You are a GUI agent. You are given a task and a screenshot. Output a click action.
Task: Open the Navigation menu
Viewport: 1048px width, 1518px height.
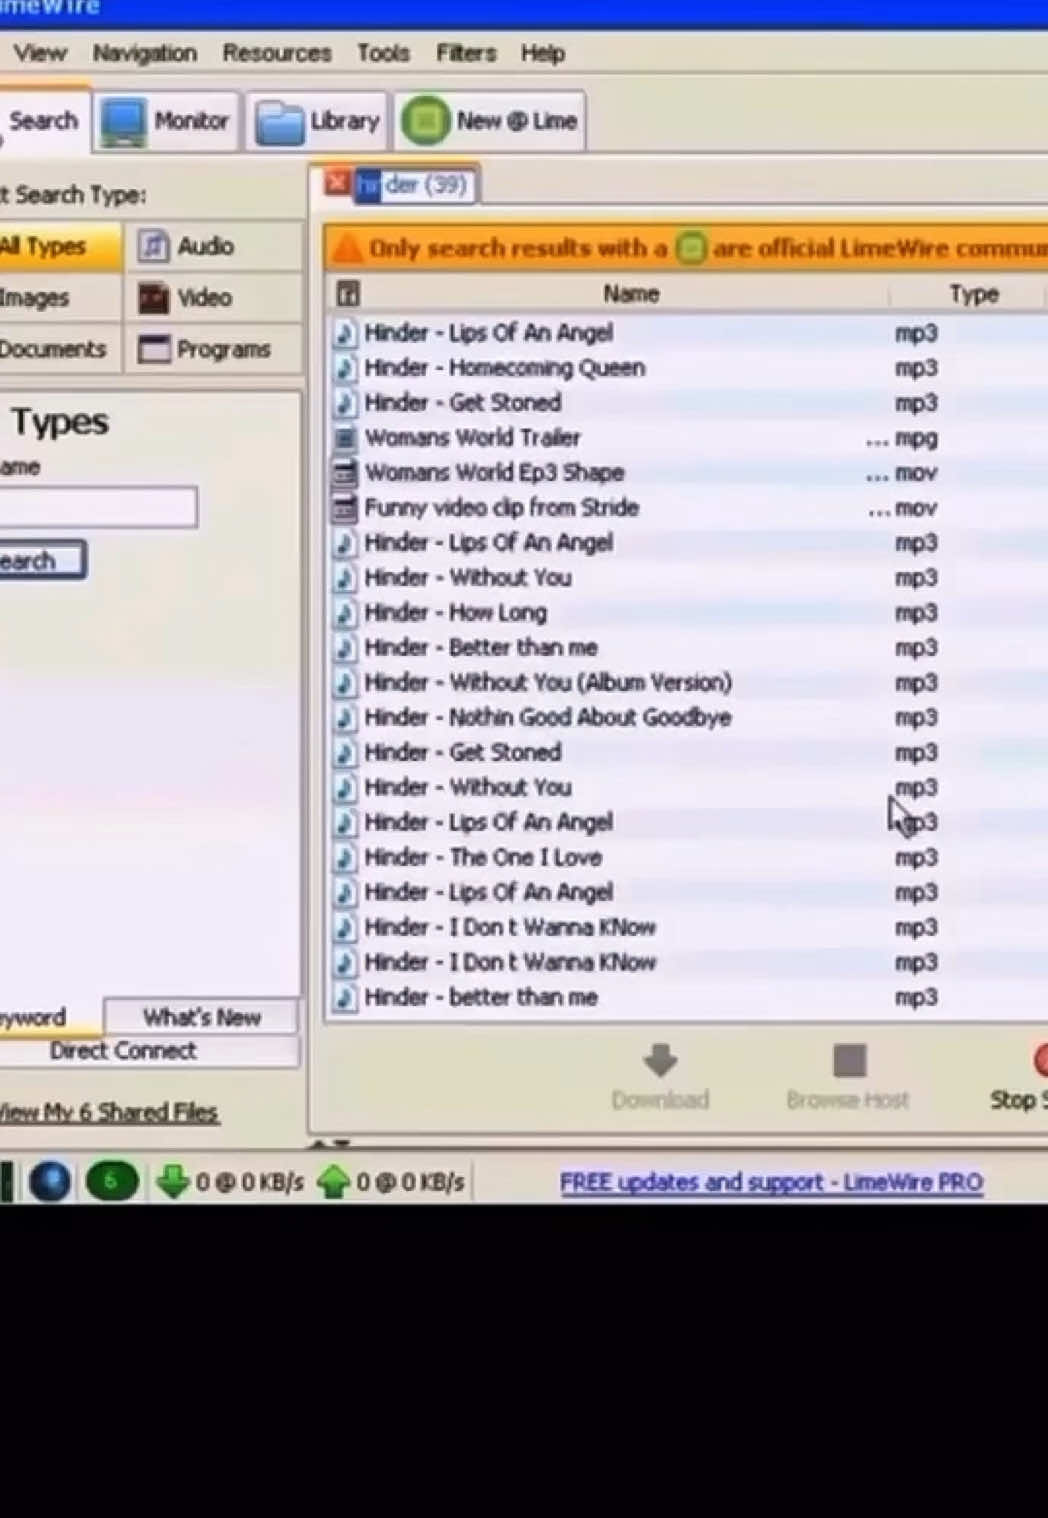(145, 53)
